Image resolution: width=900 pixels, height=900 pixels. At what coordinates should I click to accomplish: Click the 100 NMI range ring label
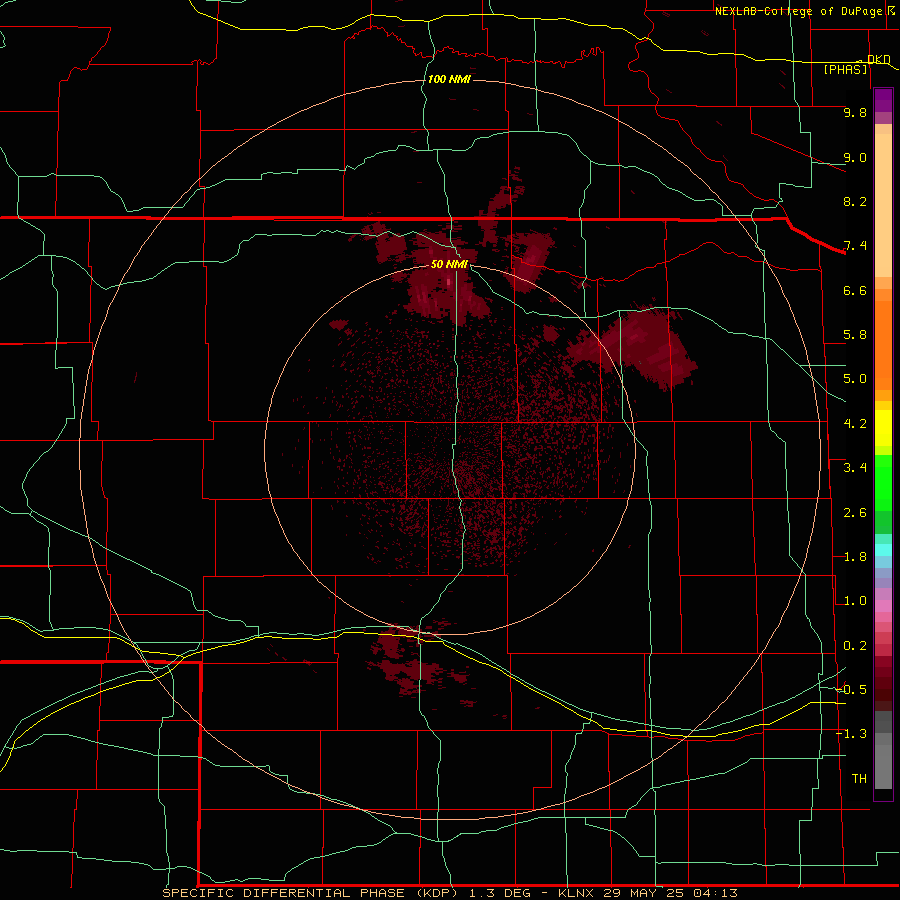pyautogui.click(x=449, y=79)
